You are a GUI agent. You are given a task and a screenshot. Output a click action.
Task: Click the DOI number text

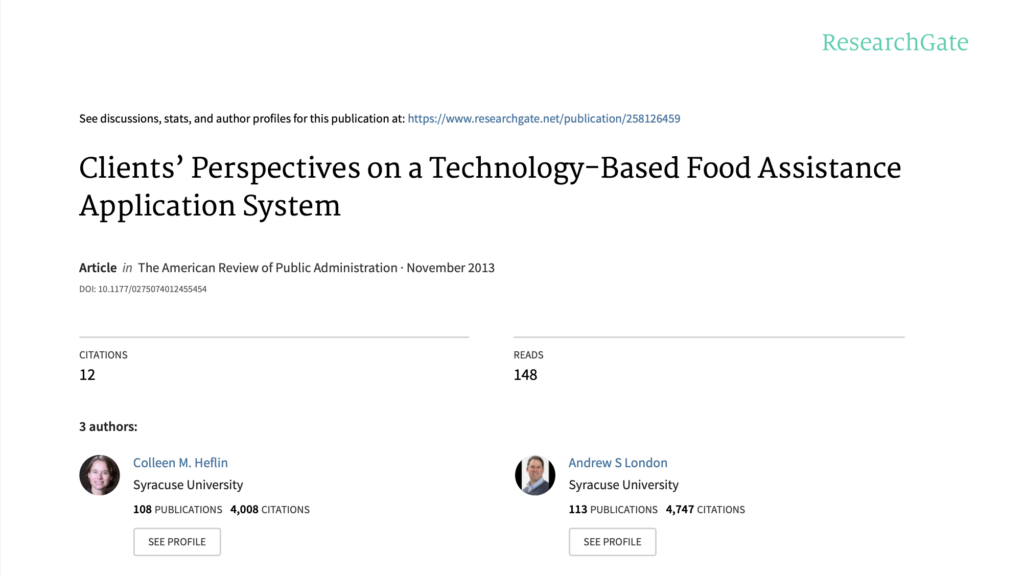(143, 289)
